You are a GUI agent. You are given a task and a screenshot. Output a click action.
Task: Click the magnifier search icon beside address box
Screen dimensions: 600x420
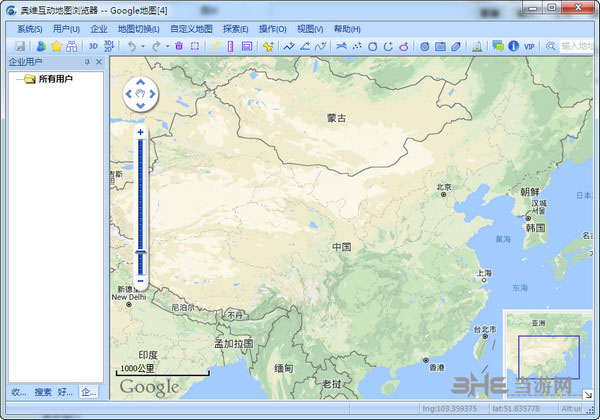550,46
